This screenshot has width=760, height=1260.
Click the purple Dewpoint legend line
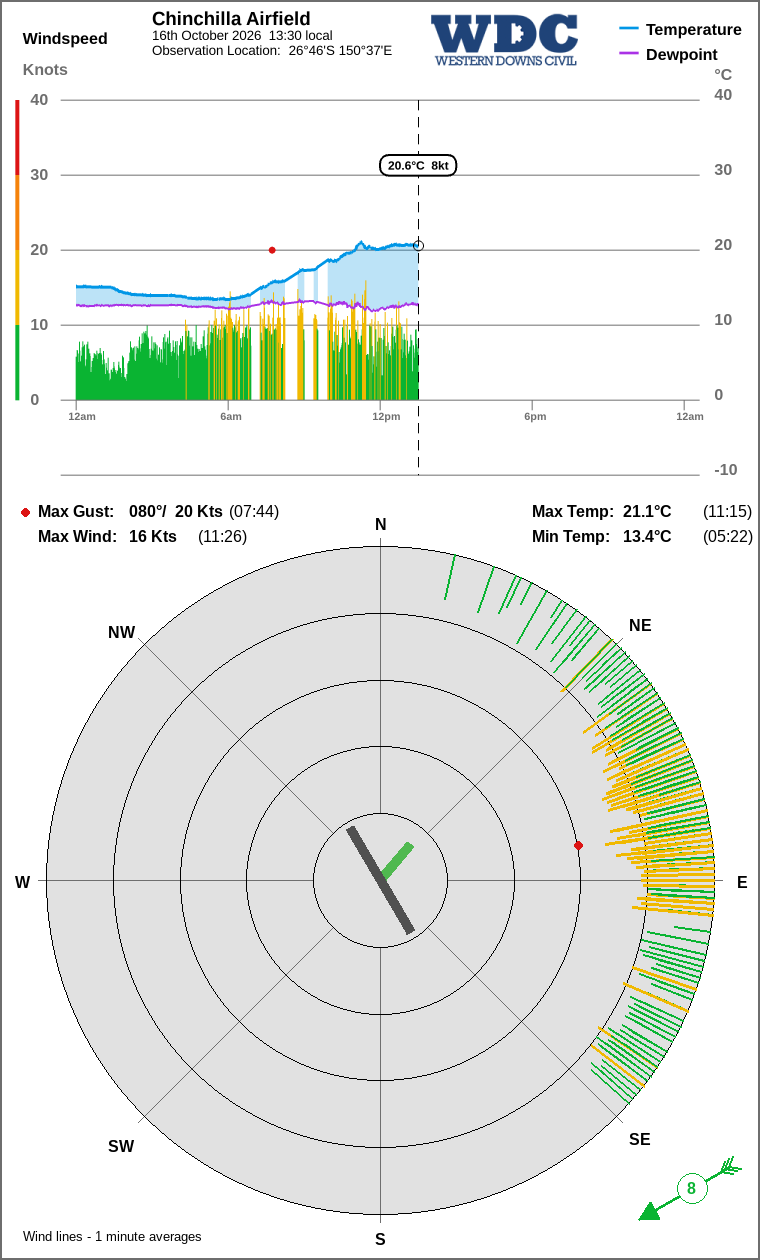tap(629, 54)
